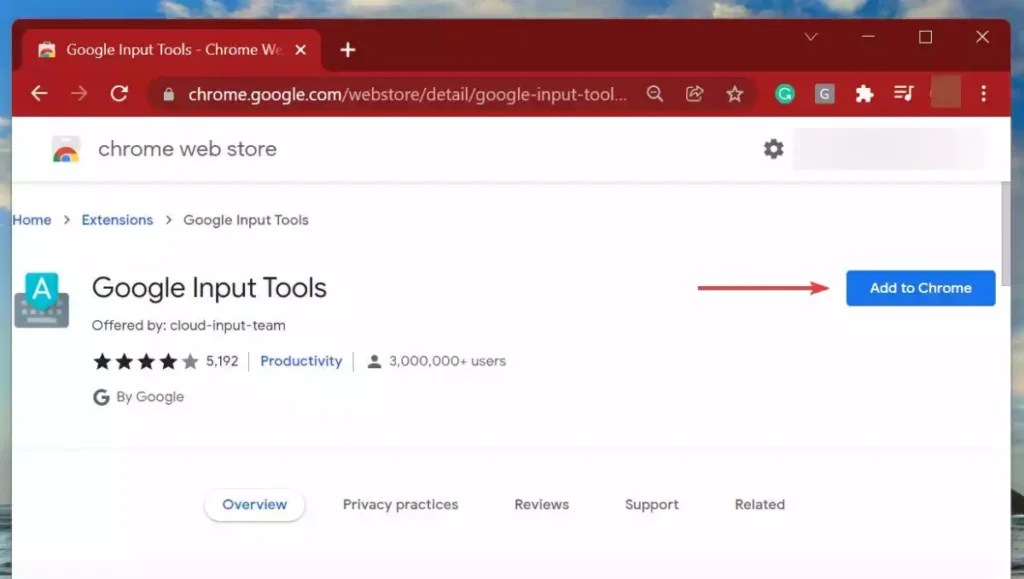Bookmark this page with the star icon

[x=735, y=93]
